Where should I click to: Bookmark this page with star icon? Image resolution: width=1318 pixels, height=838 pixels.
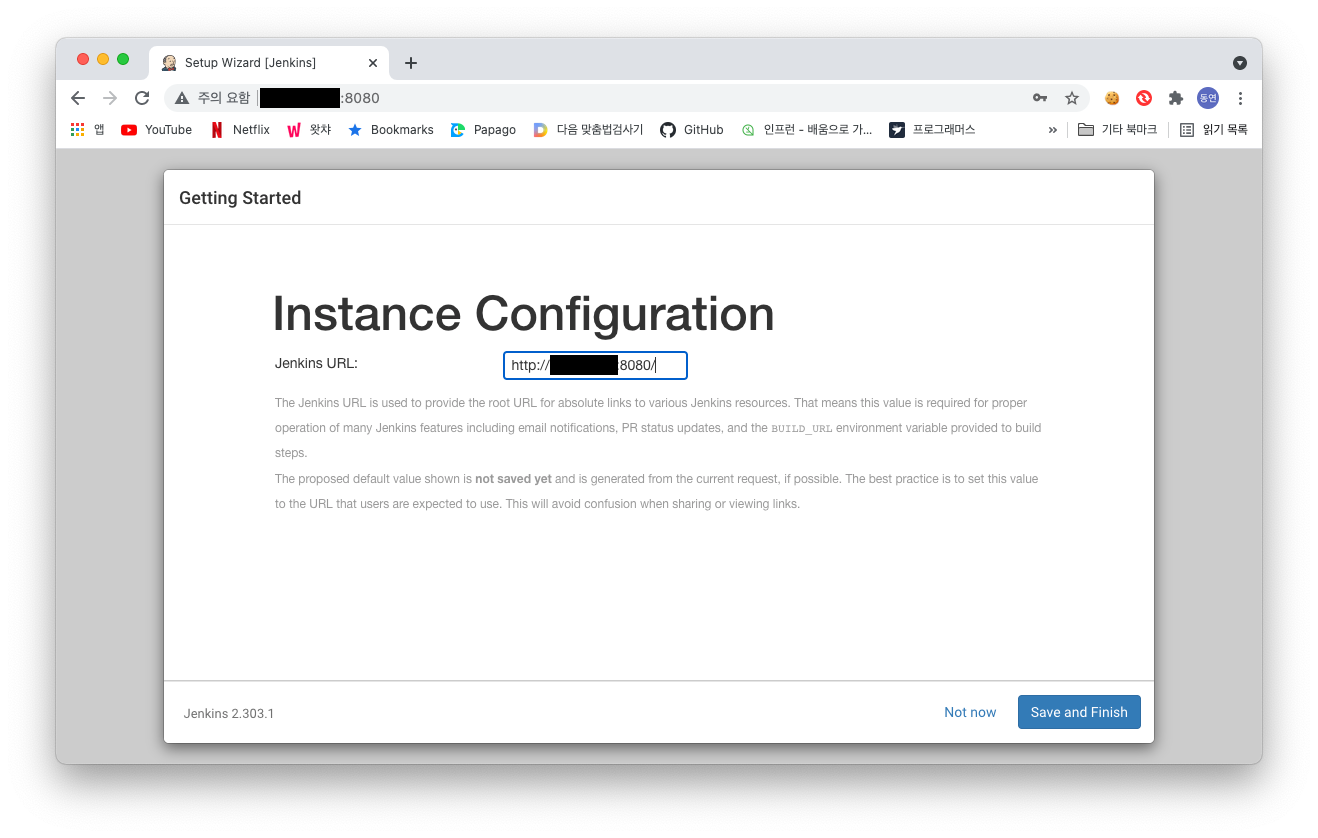pos(1072,98)
